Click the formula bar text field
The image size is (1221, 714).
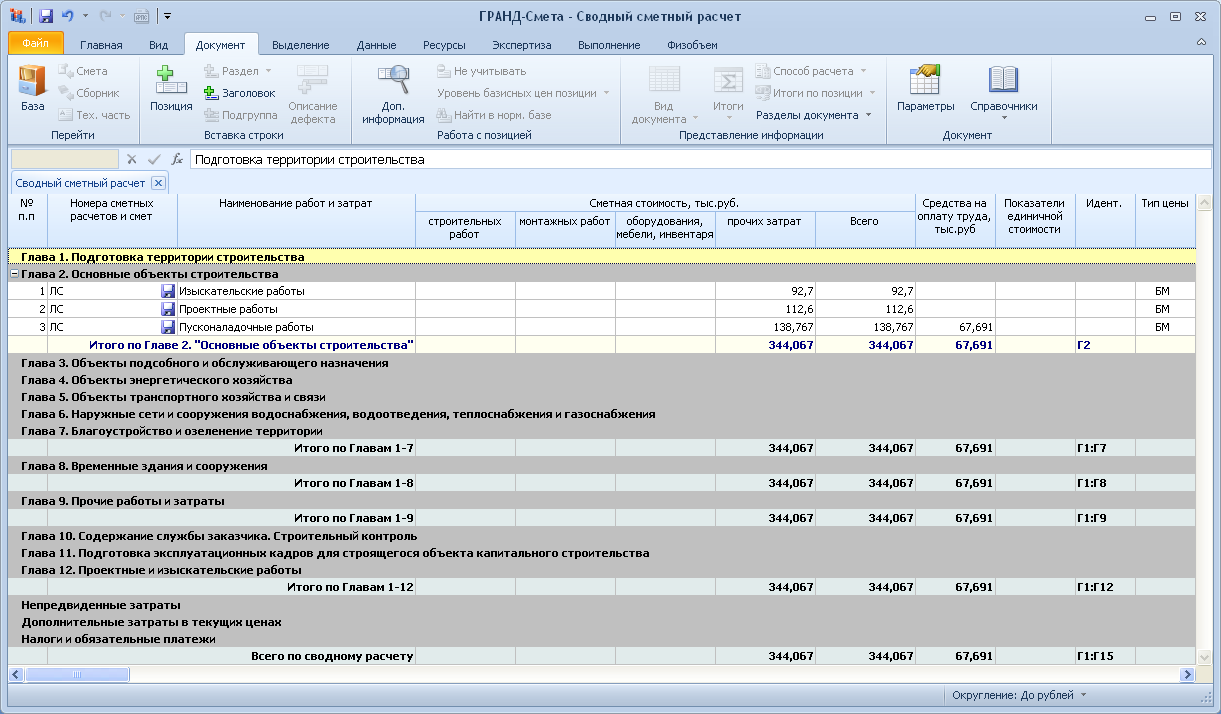(700, 159)
